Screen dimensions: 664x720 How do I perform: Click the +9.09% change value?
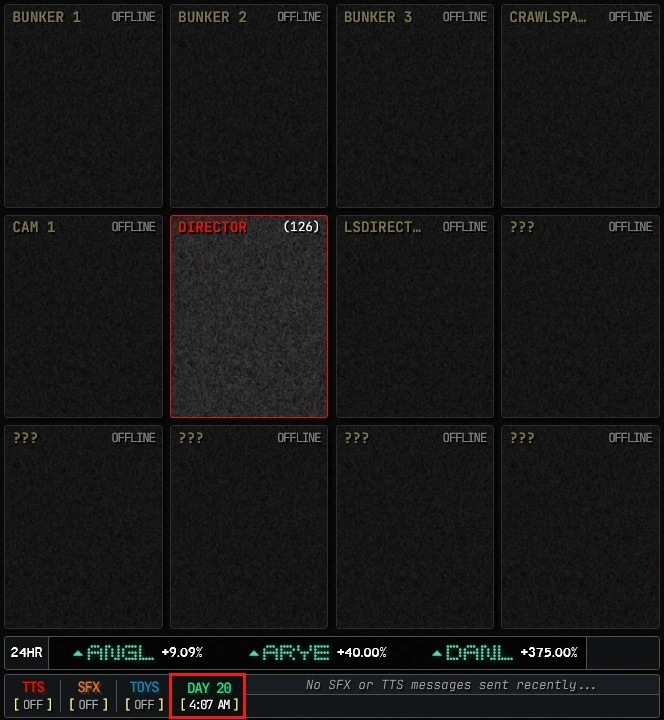[182, 652]
